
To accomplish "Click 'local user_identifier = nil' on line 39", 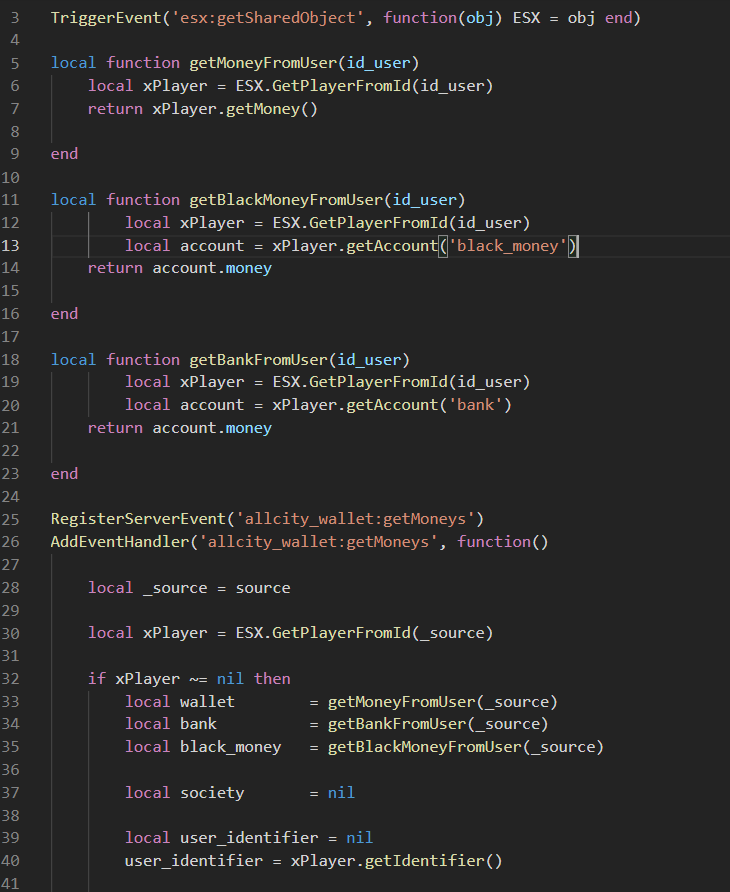I will (x=249, y=838).
